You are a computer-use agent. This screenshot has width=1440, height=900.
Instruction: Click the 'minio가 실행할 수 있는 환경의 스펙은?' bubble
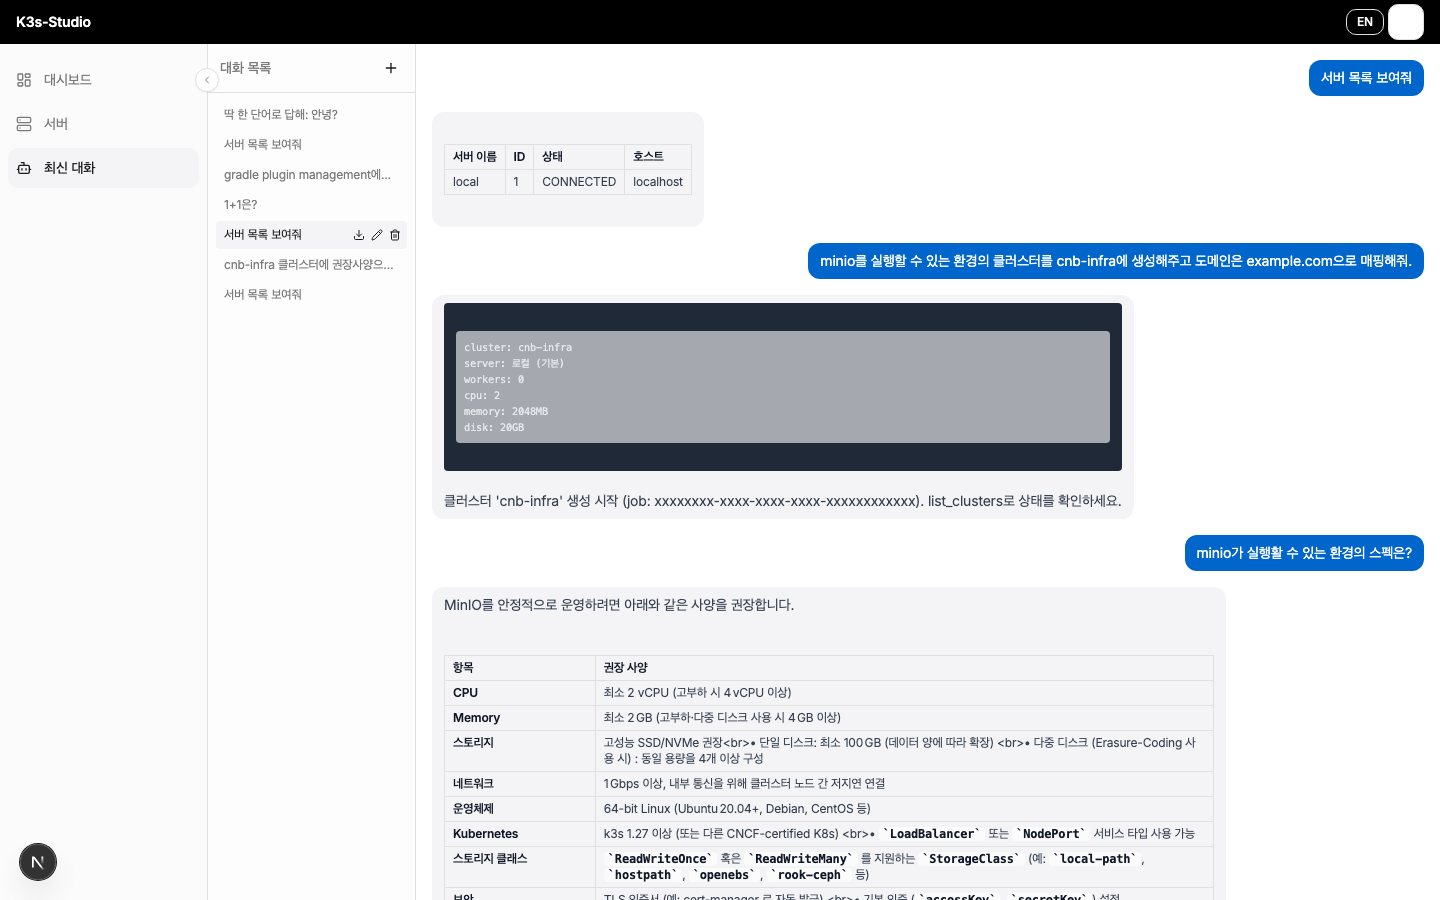(x=1304, y=553)
